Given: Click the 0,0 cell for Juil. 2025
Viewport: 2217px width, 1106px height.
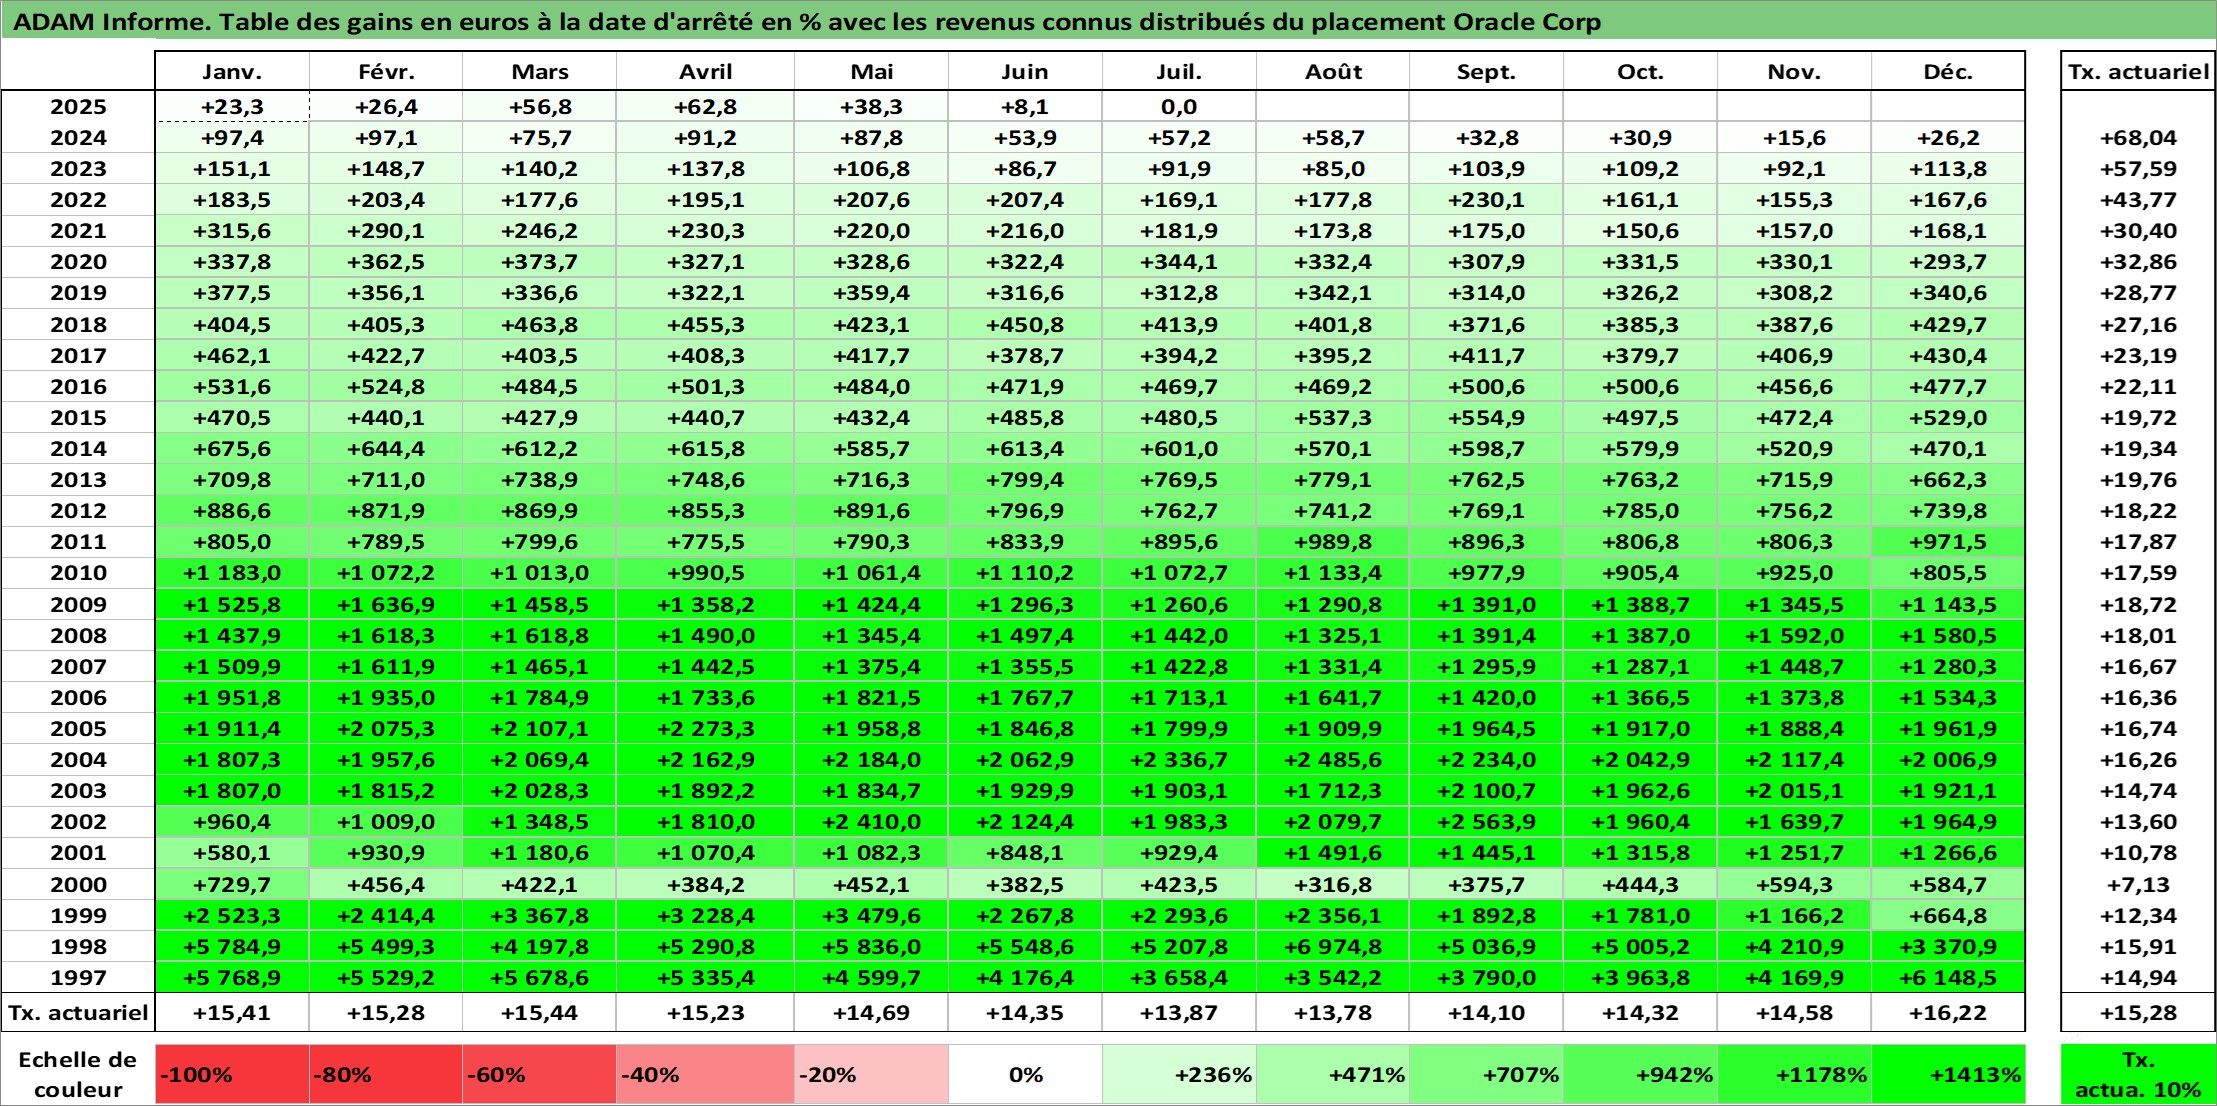Looking at the screenshot, I should pyautogui.click(x=1179, y=107).
